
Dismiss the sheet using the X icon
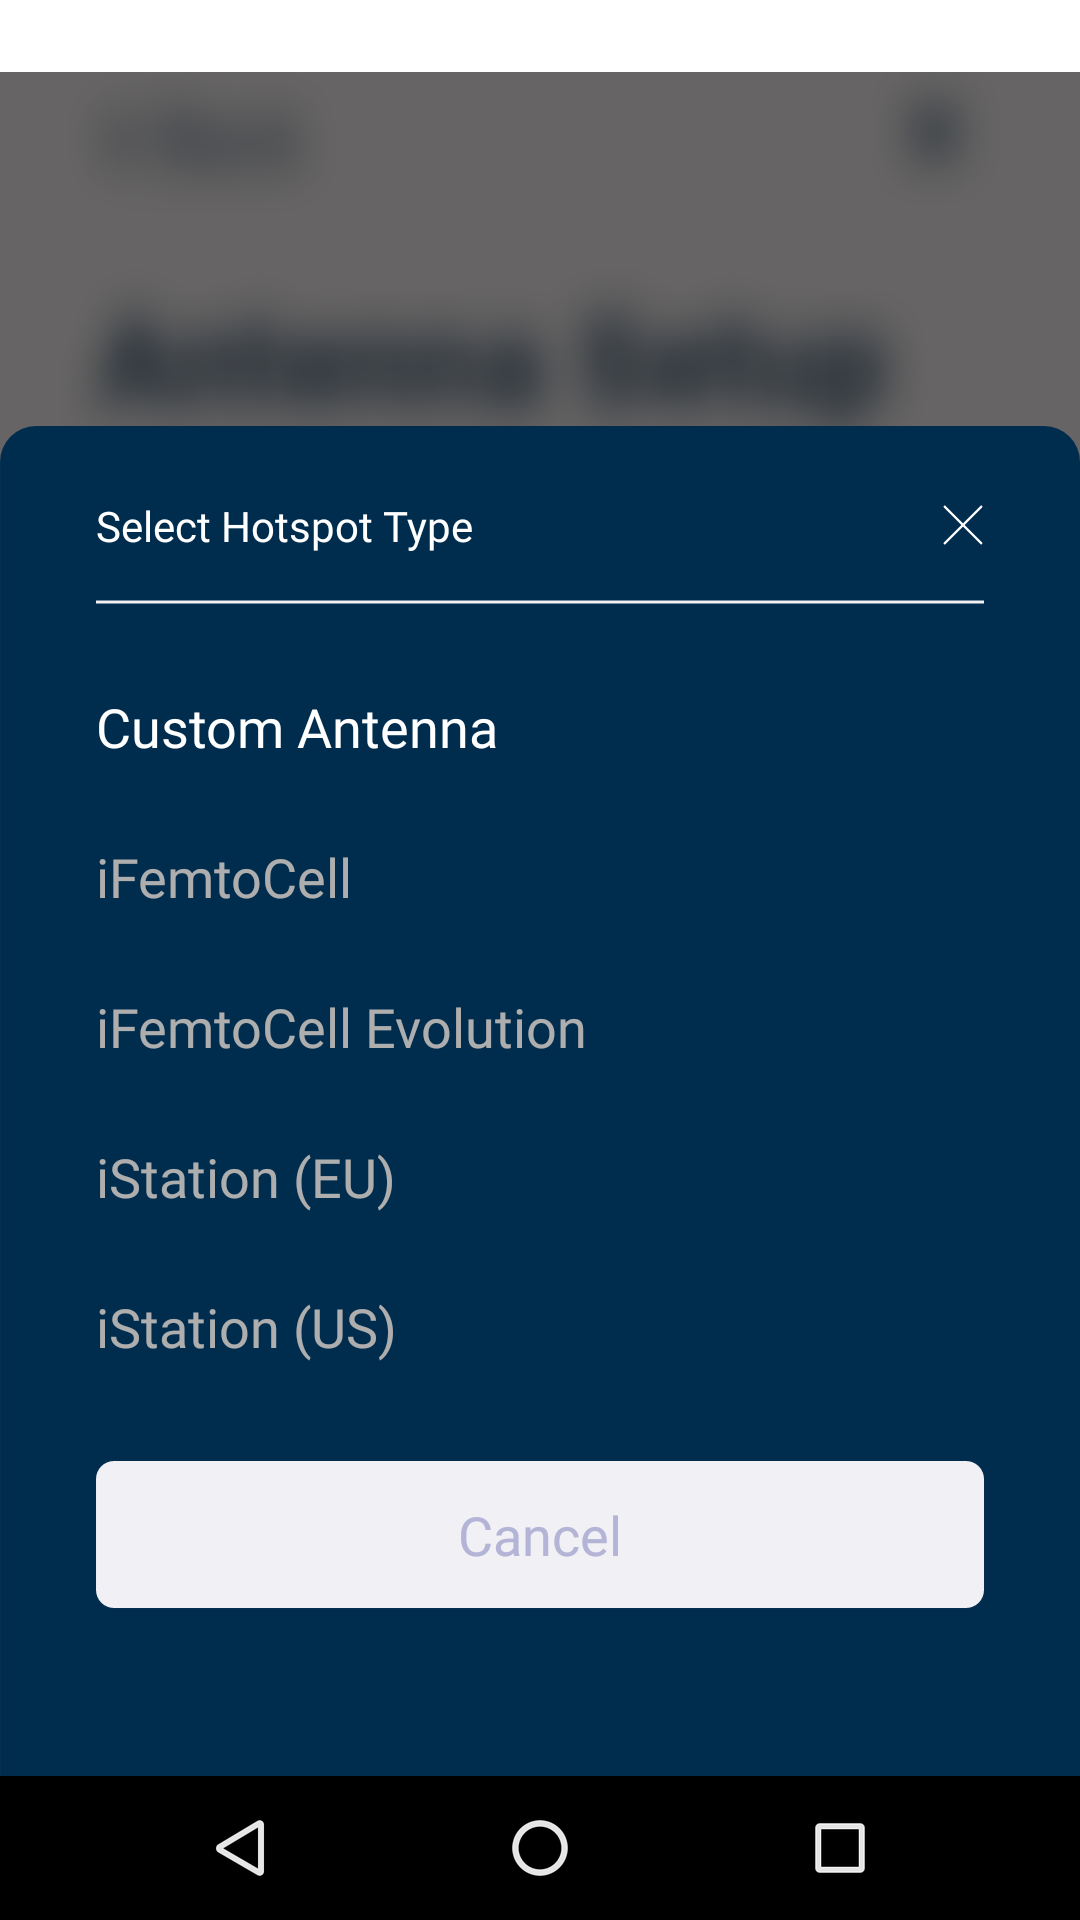tap(963, 525)
